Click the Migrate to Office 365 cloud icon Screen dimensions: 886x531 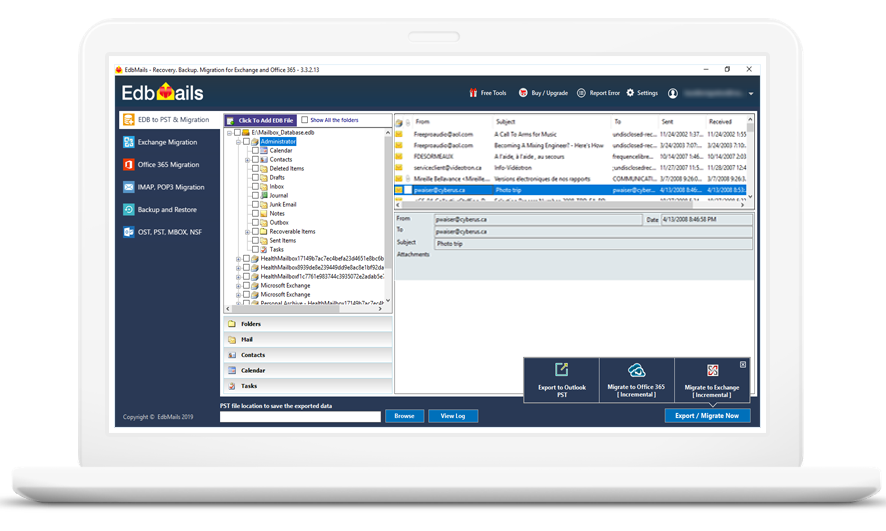click(x=636, y=370)
